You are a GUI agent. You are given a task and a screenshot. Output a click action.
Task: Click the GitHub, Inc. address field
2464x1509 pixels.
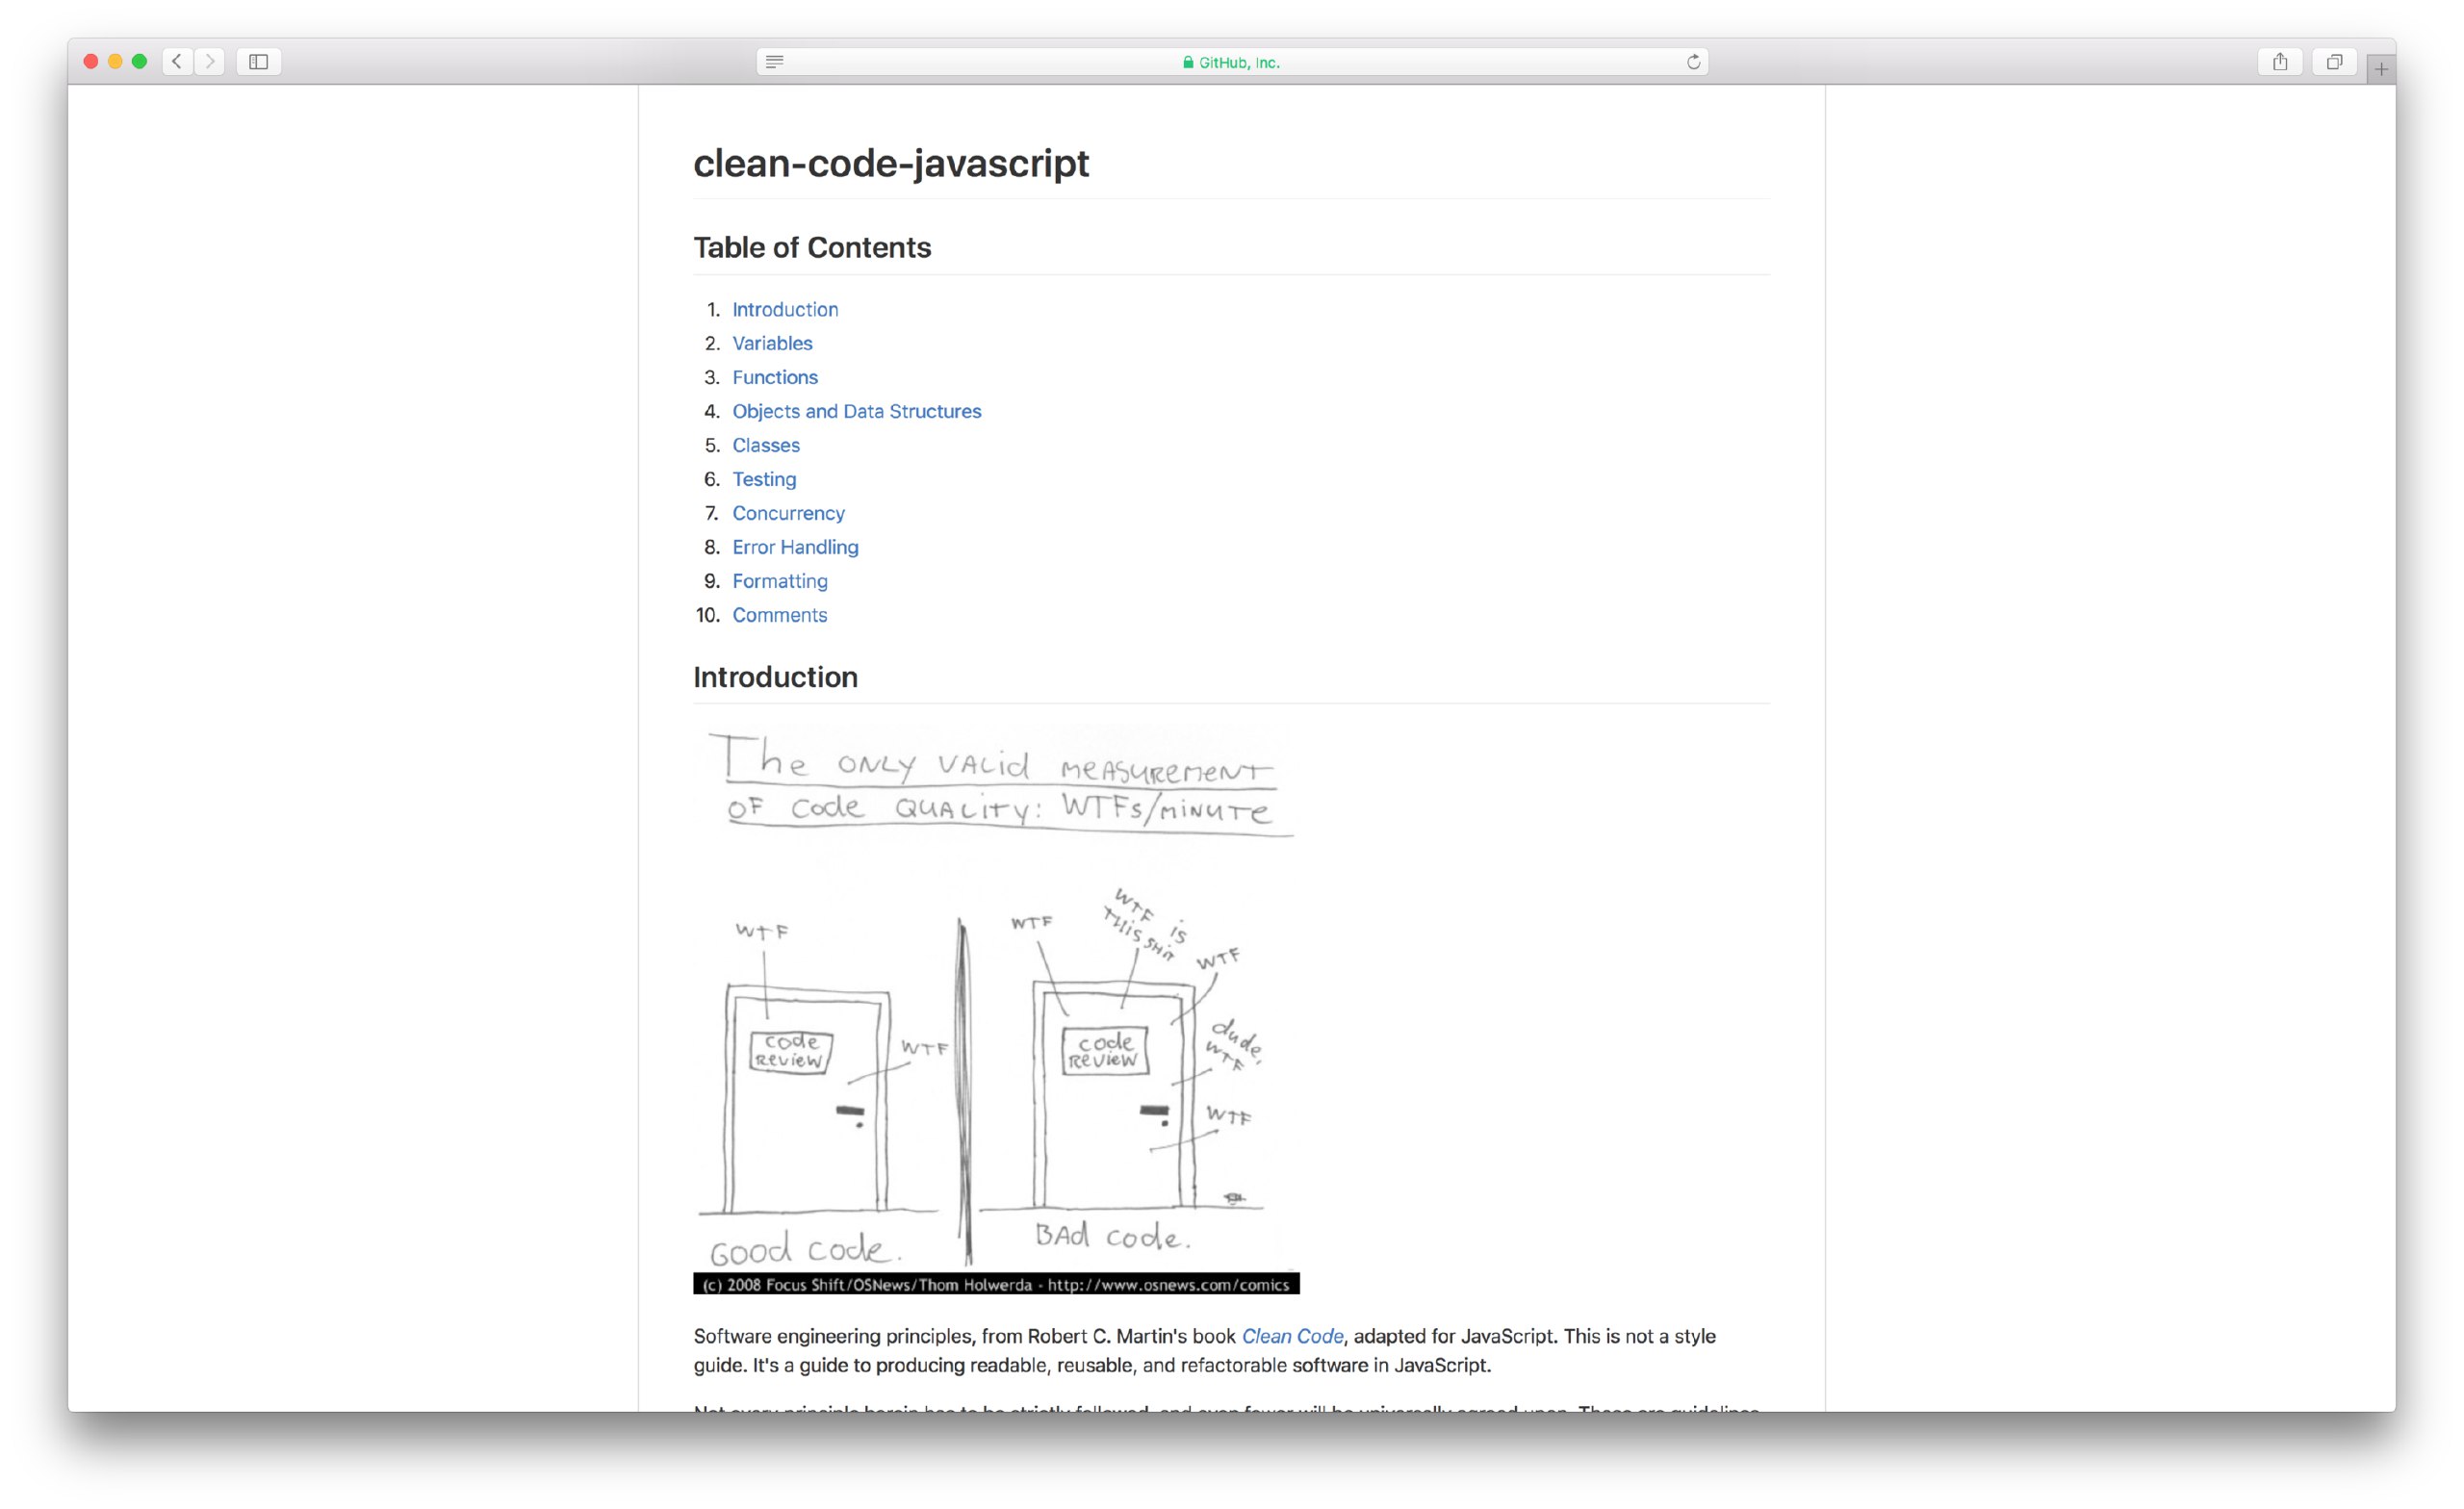[1232, 62]
